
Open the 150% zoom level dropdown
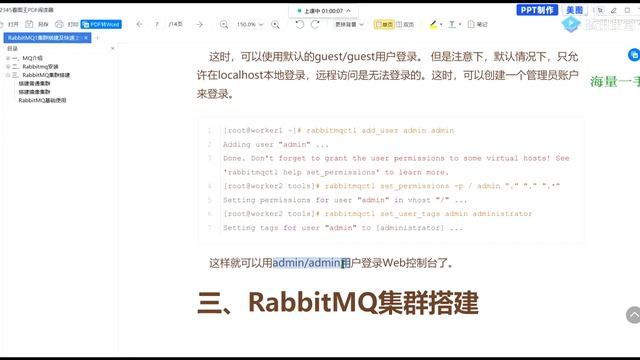pyautogui.click(x=250, y=24)
